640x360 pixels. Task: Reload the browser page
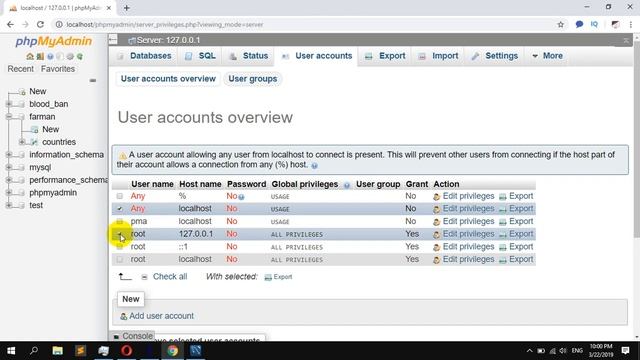pos(40,24)
